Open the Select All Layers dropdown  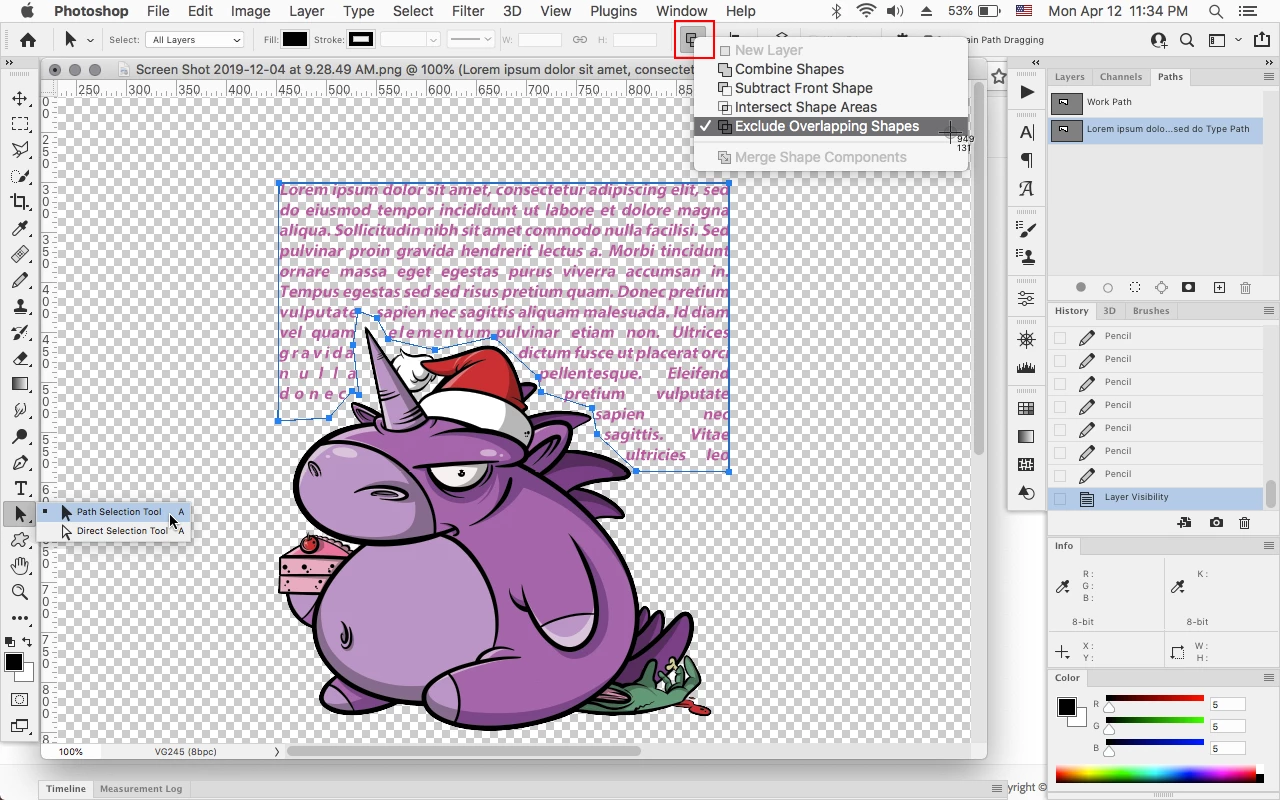(196, 40)
